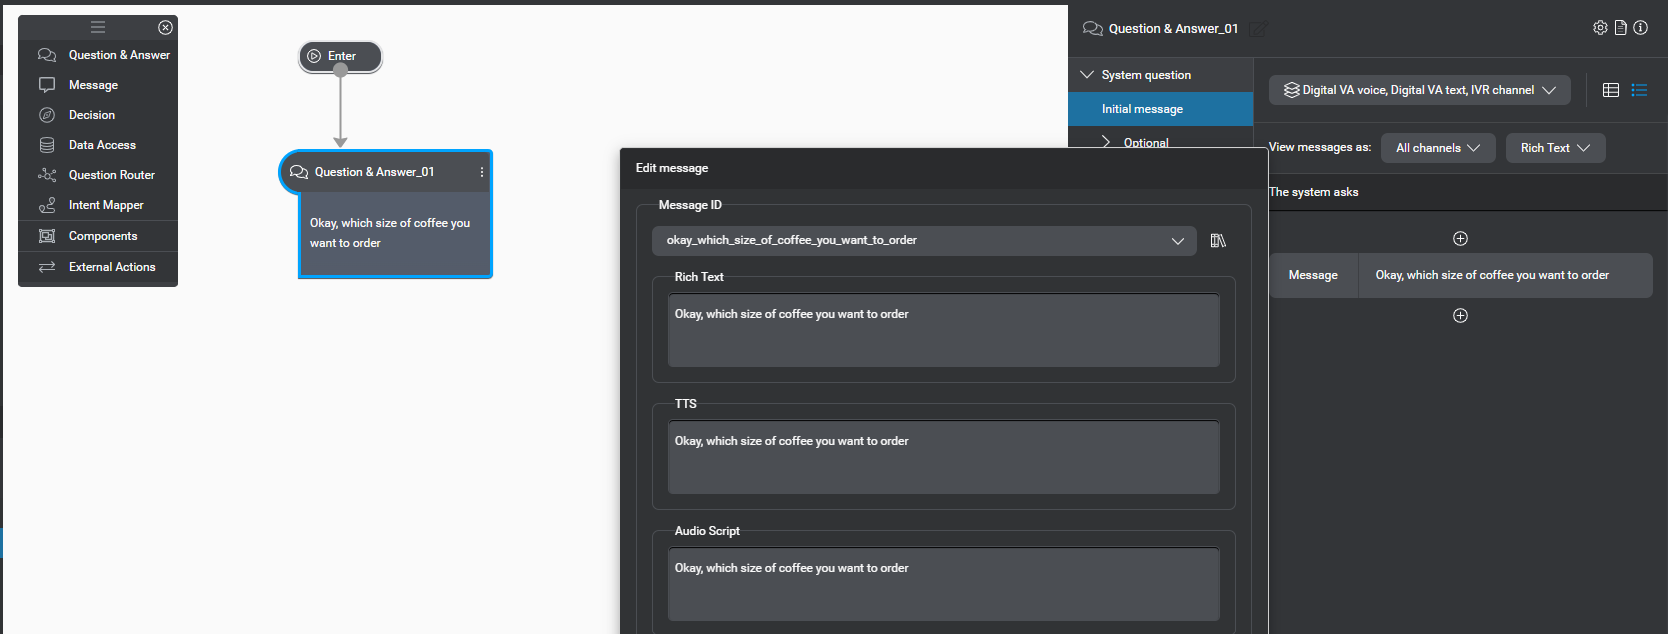1668x634 pixels.
Task: Click the TTS text field
Action: pyautogui.click(x=943, y=457)
